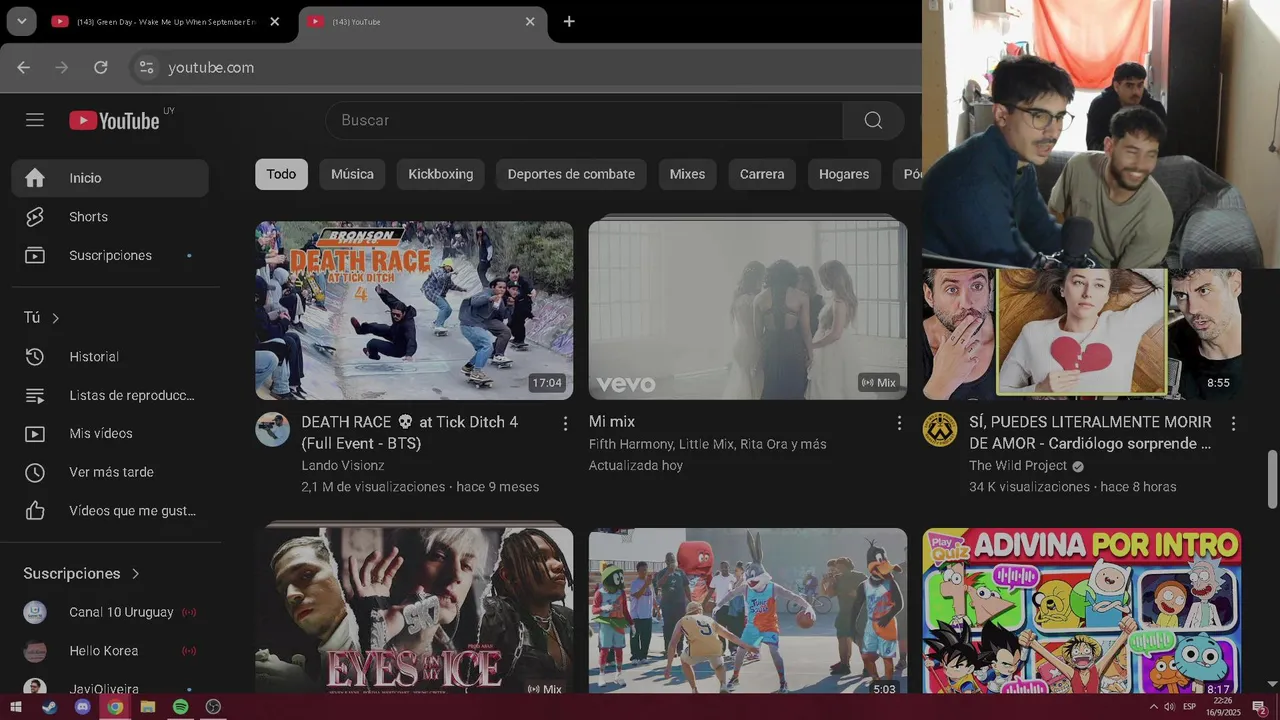Screen dimensions: 1280x720
Task: Reload the page in the browser
Action: click(x=101, y=67)
